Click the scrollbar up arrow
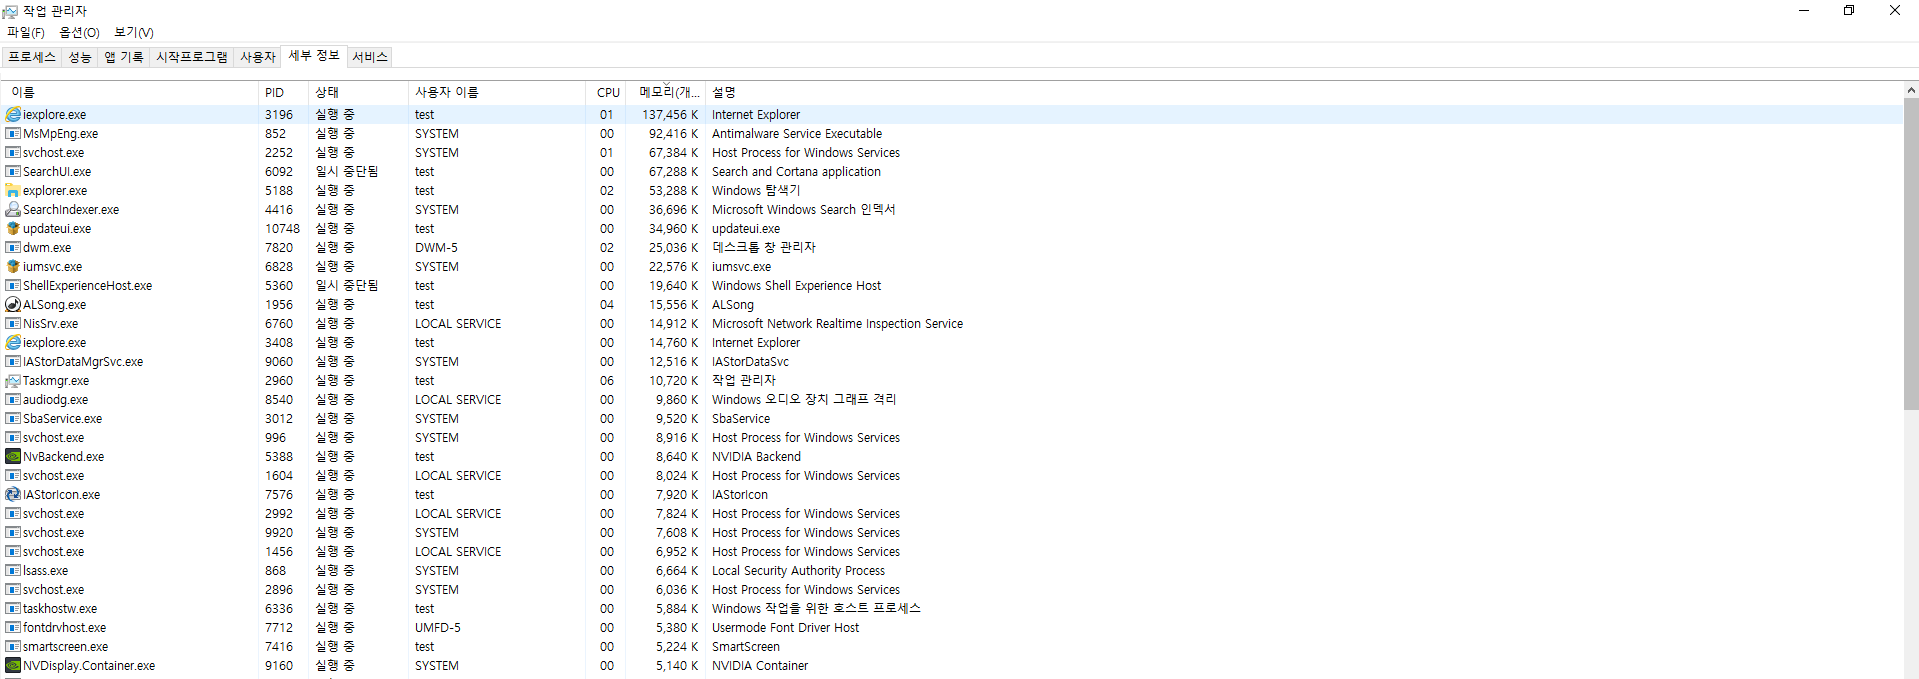The image size is (1919, 679). [1911, 90]
